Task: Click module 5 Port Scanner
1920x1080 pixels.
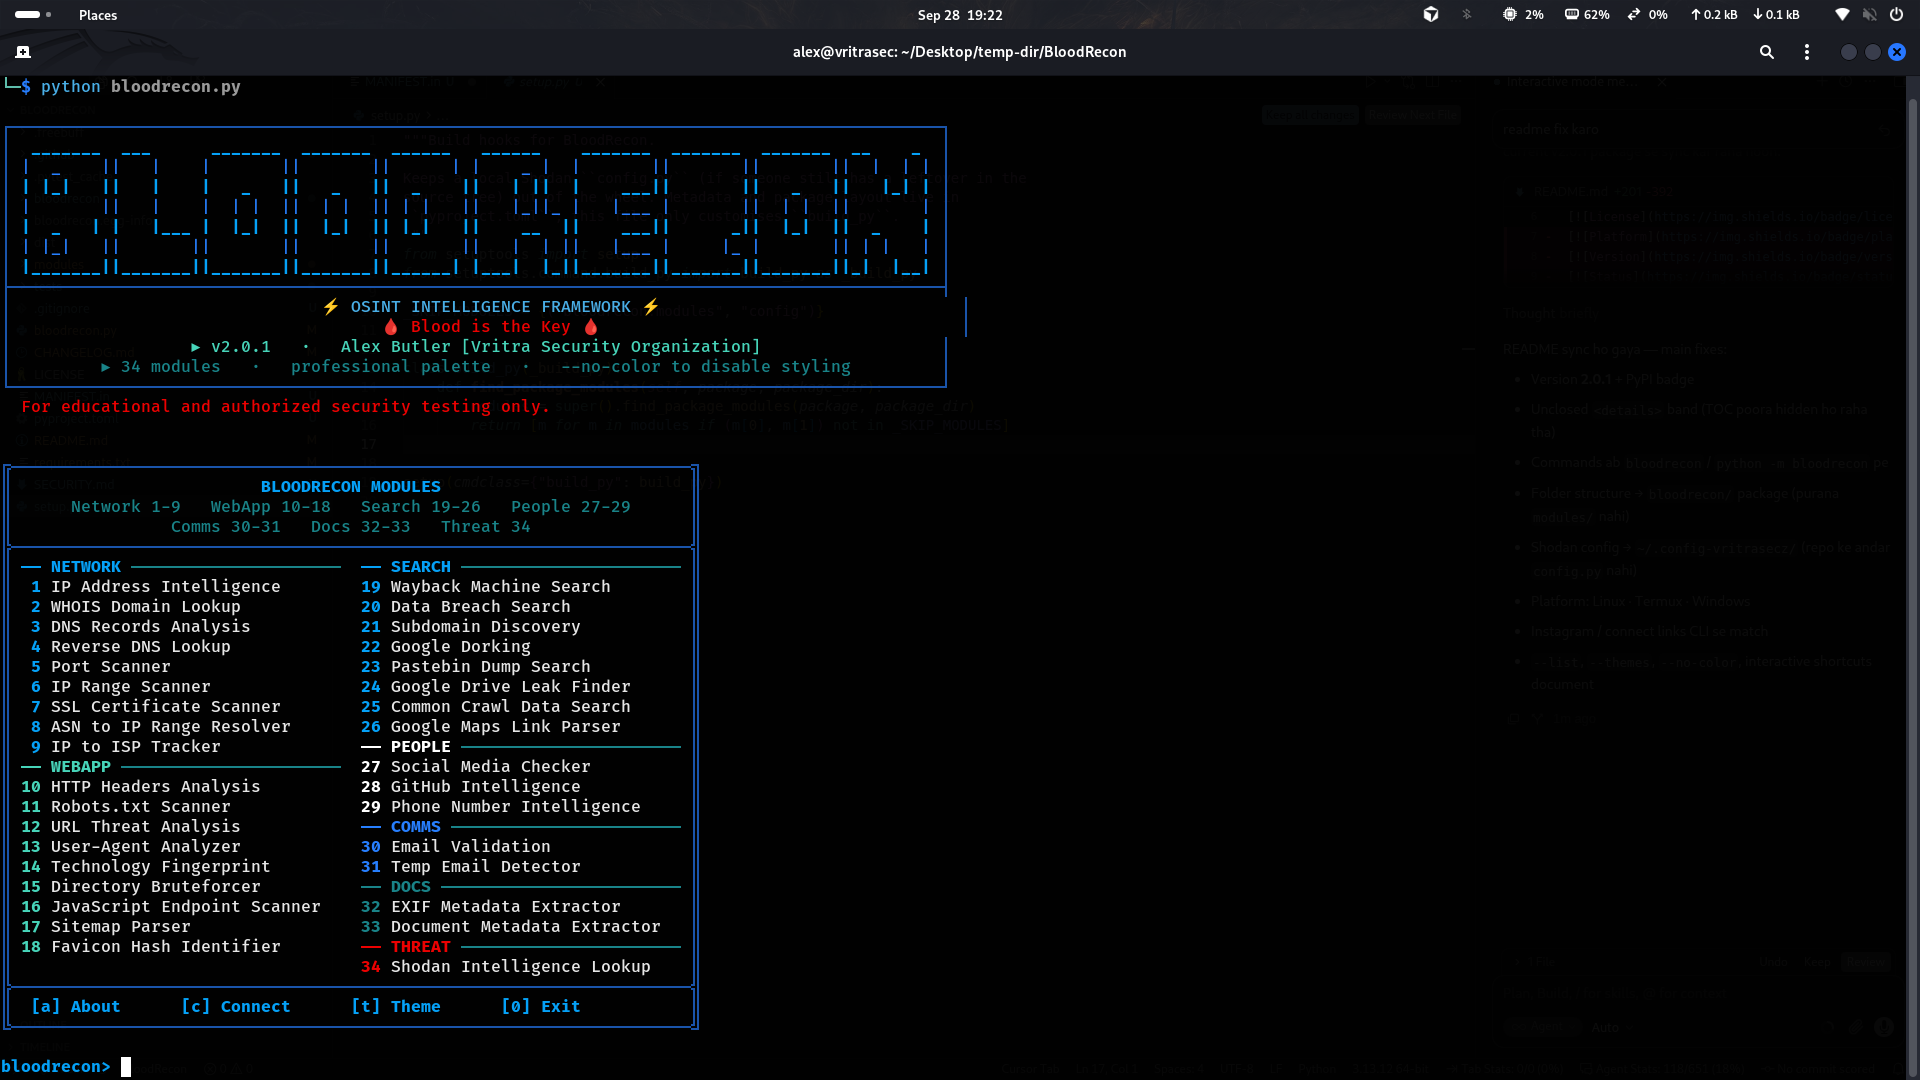Action: pyautogui.click(x=101, y=667)
